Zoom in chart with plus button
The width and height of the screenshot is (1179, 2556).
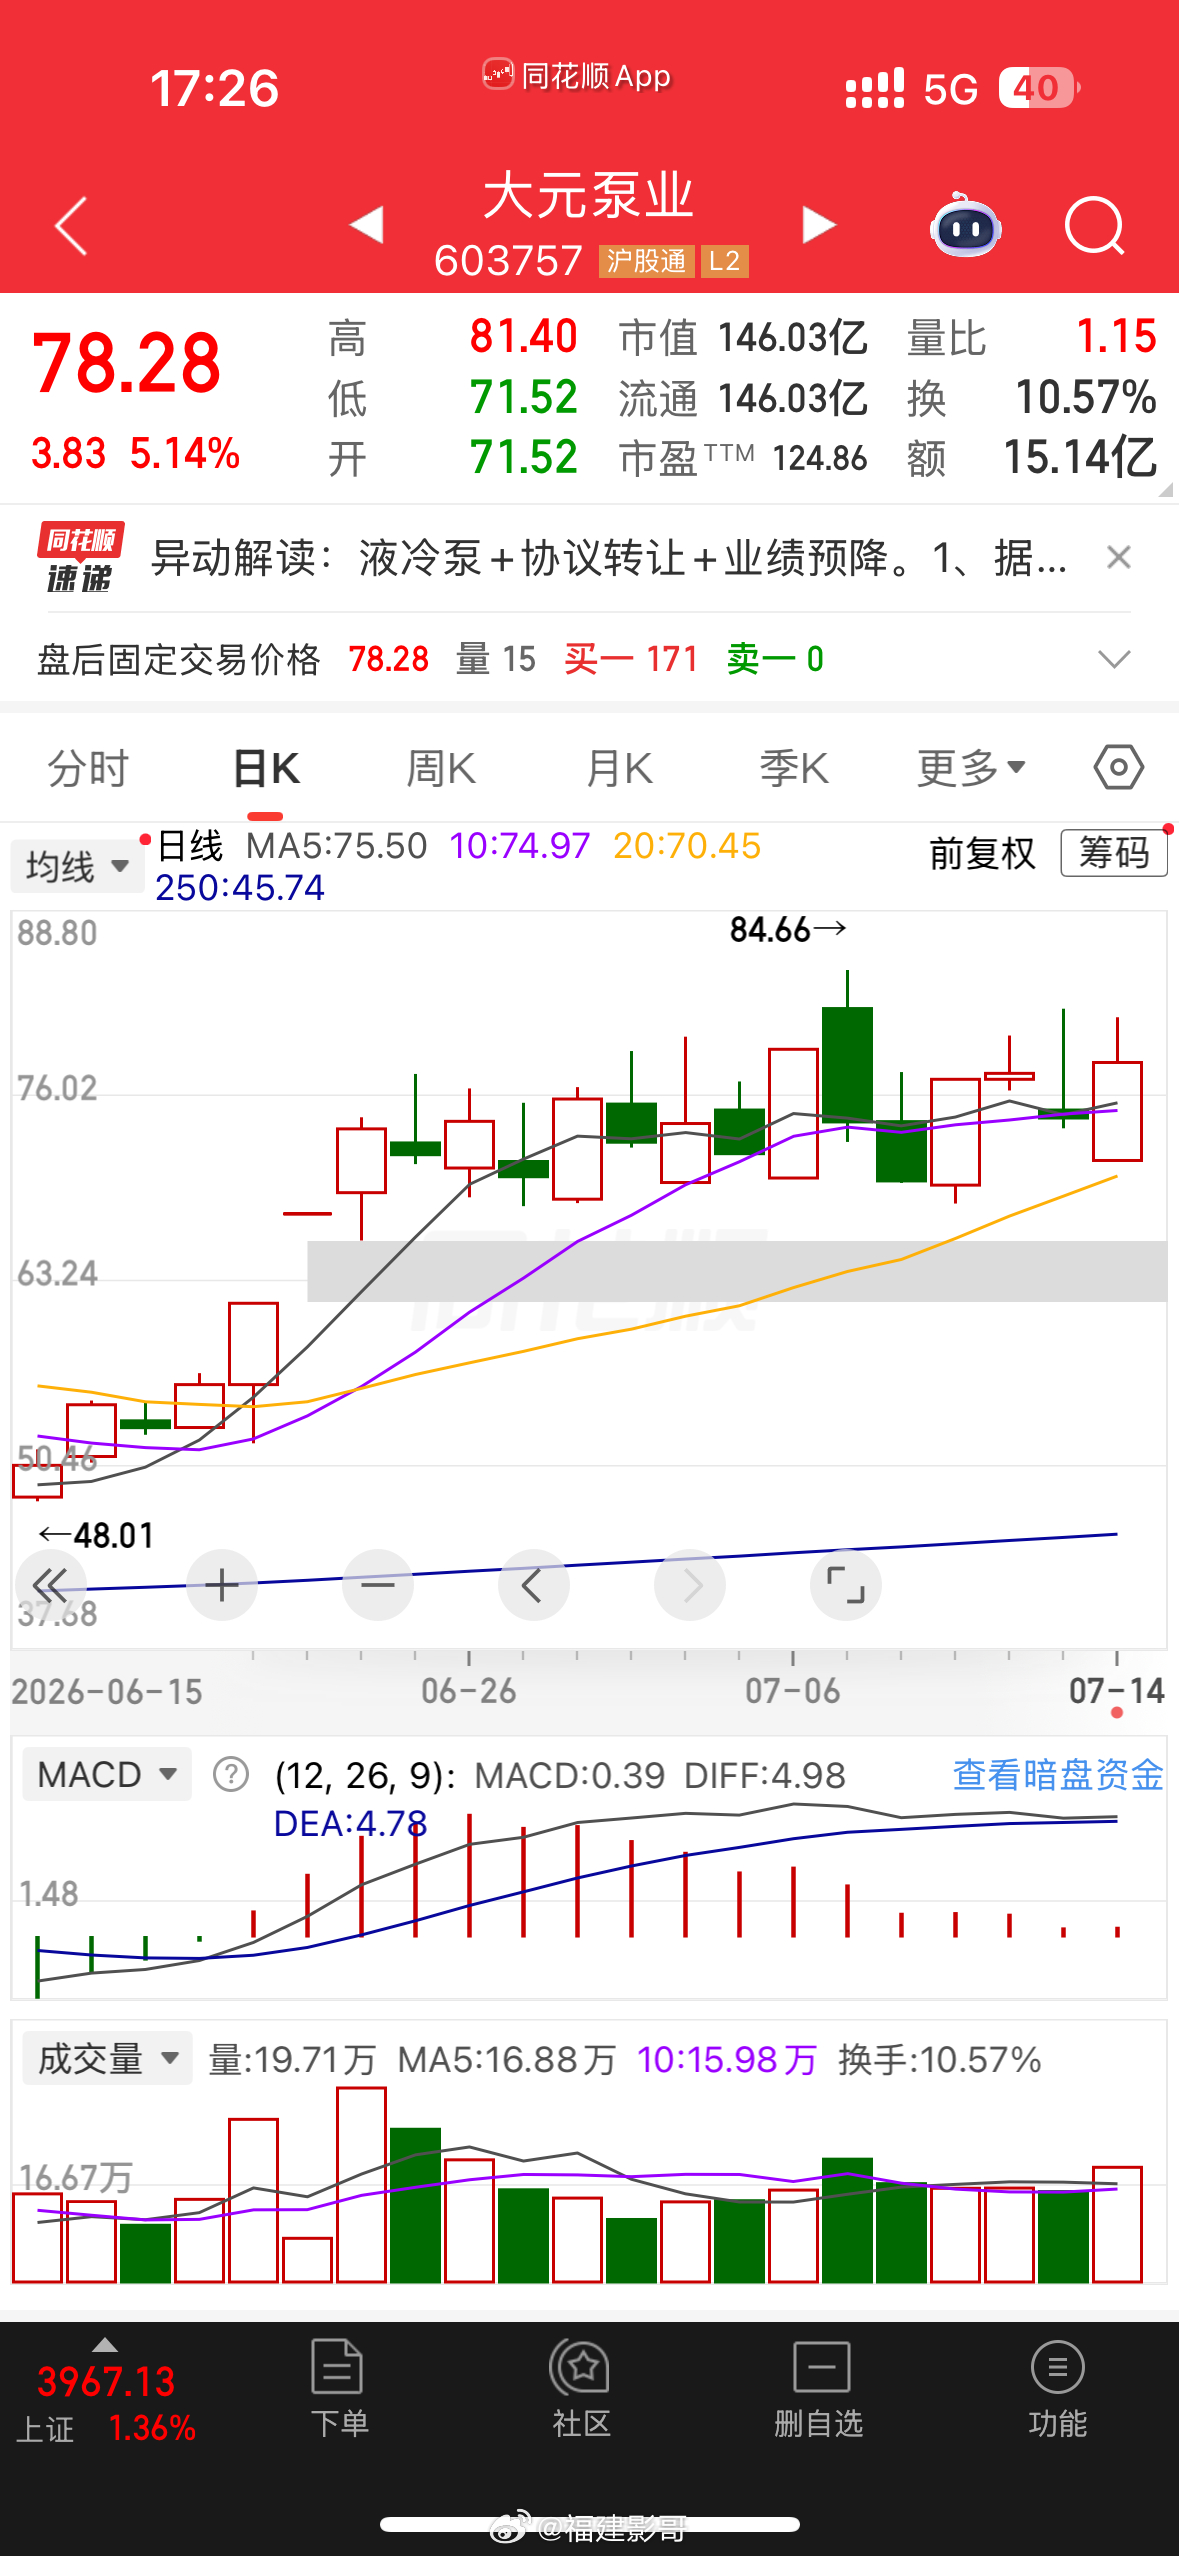pos(222,1585)
